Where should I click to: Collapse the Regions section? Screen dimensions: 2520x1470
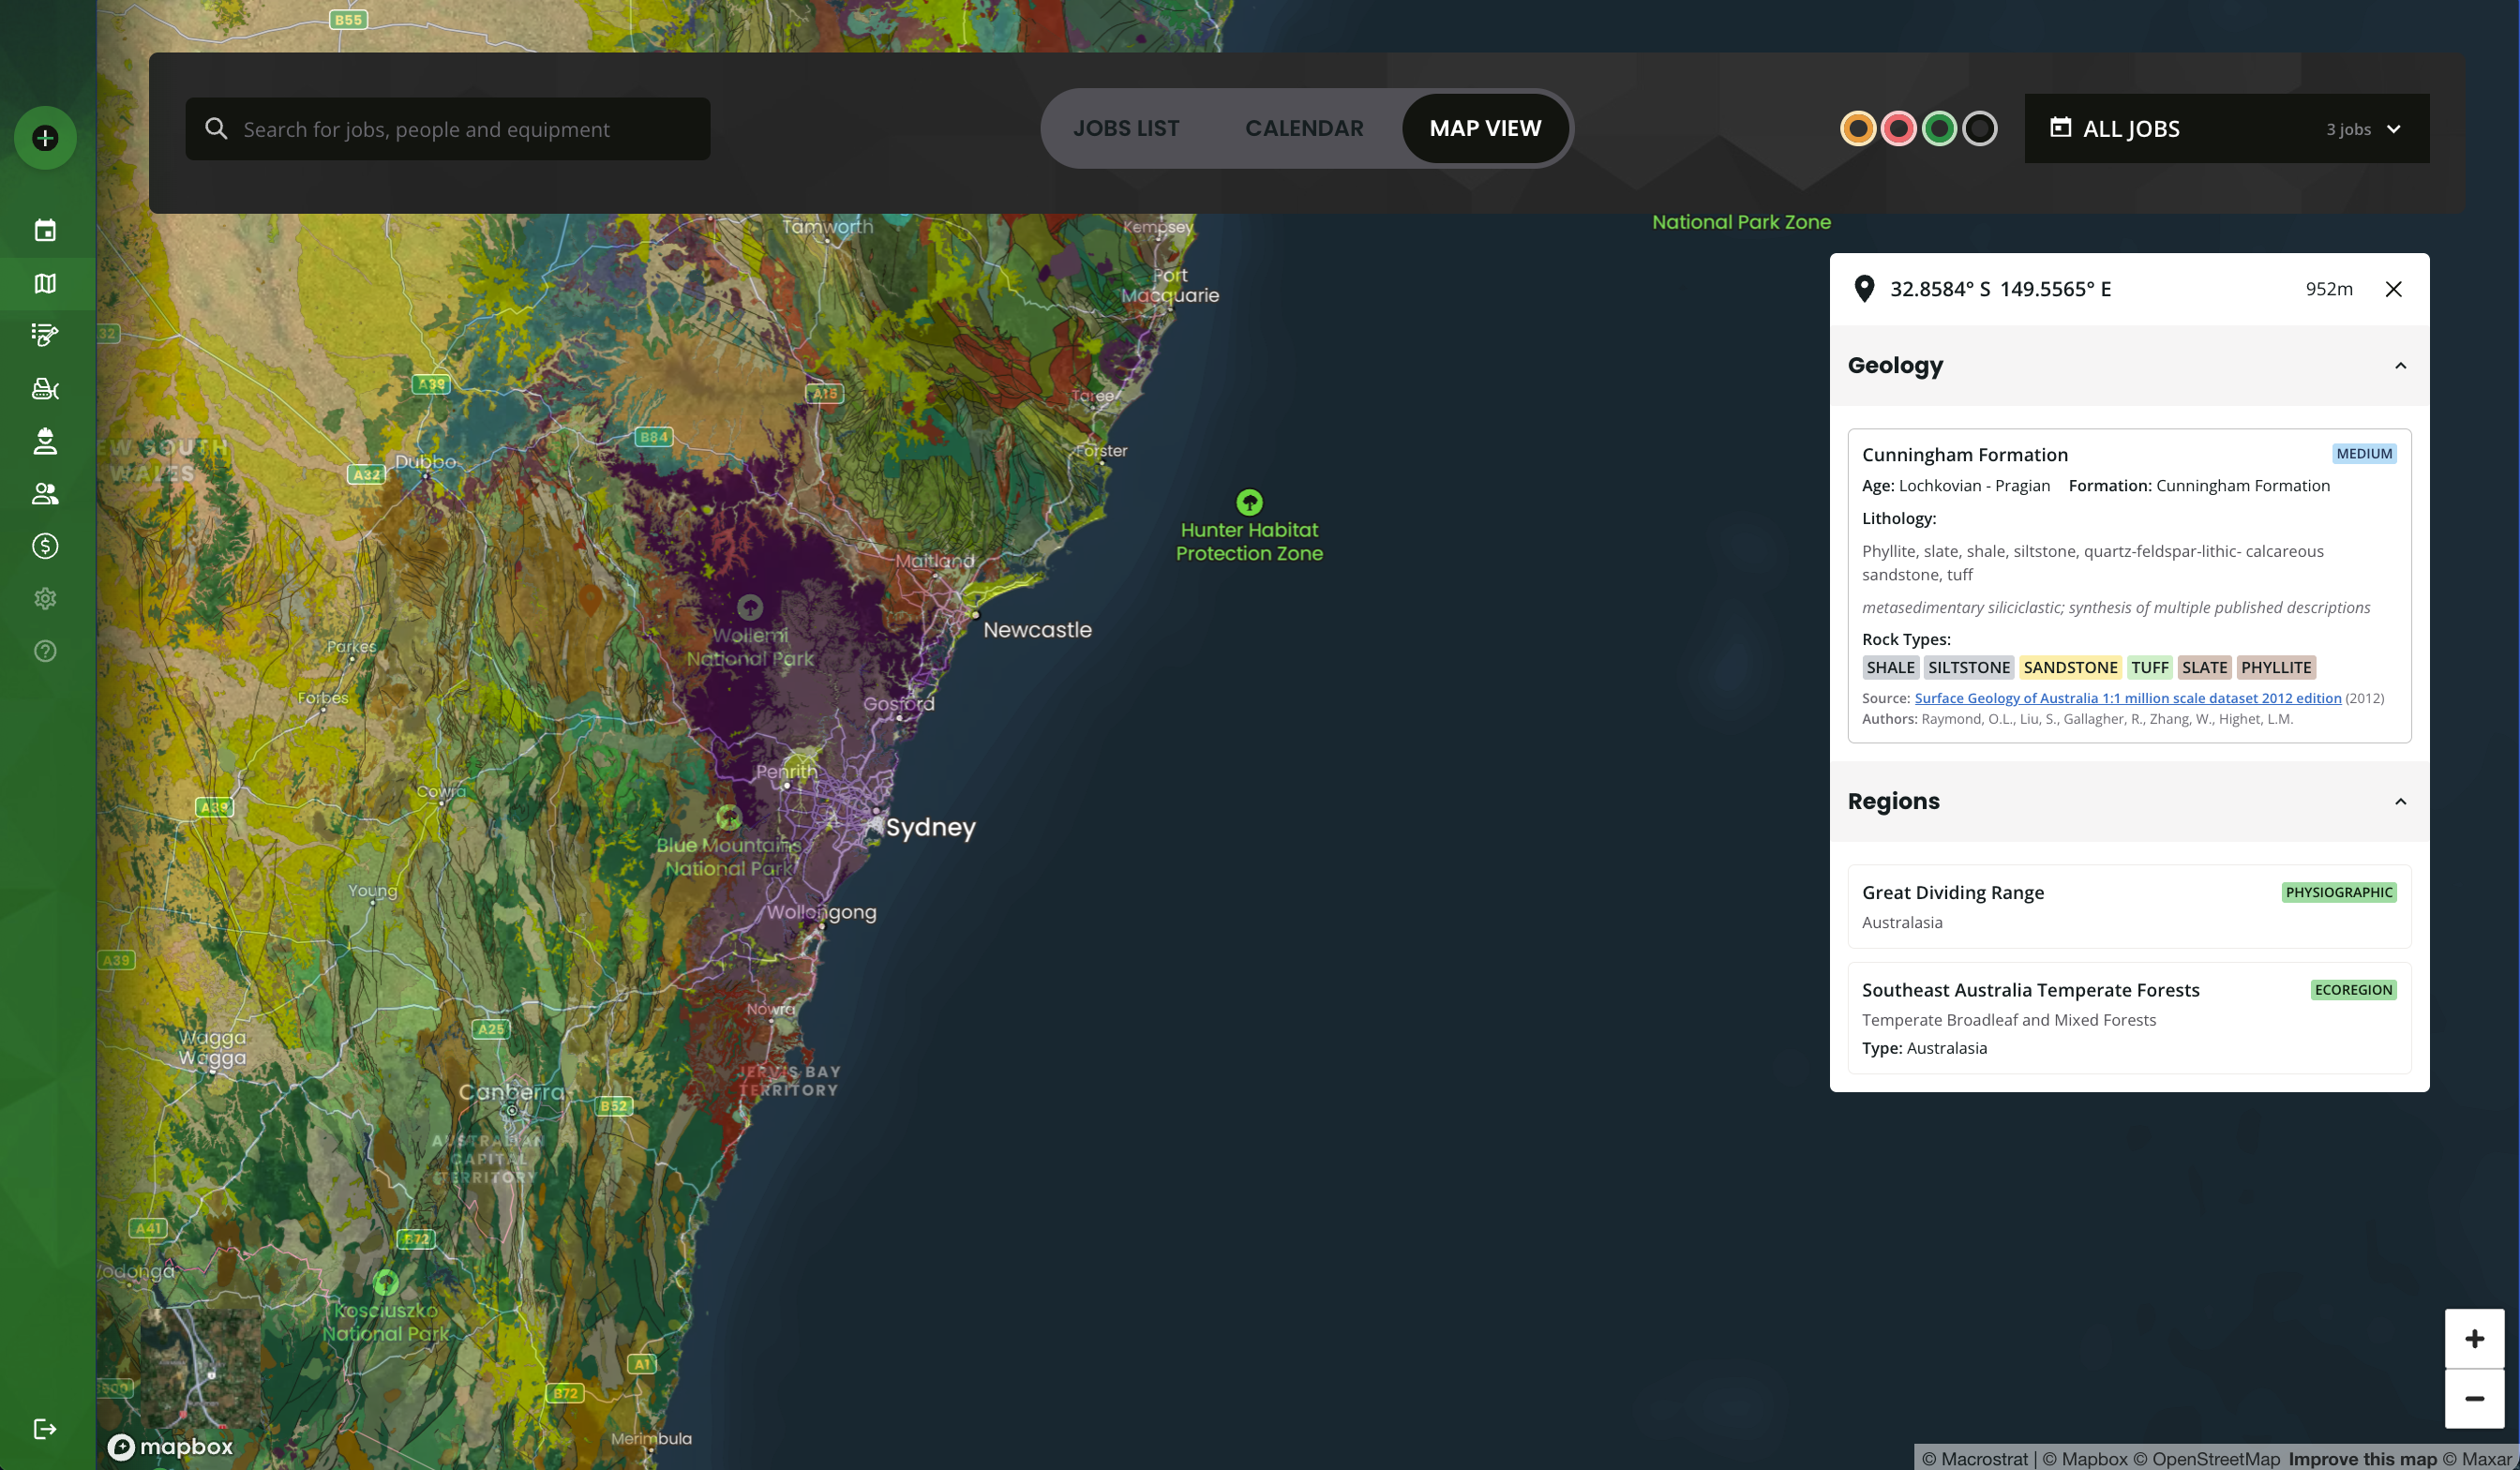(2400, 802)
